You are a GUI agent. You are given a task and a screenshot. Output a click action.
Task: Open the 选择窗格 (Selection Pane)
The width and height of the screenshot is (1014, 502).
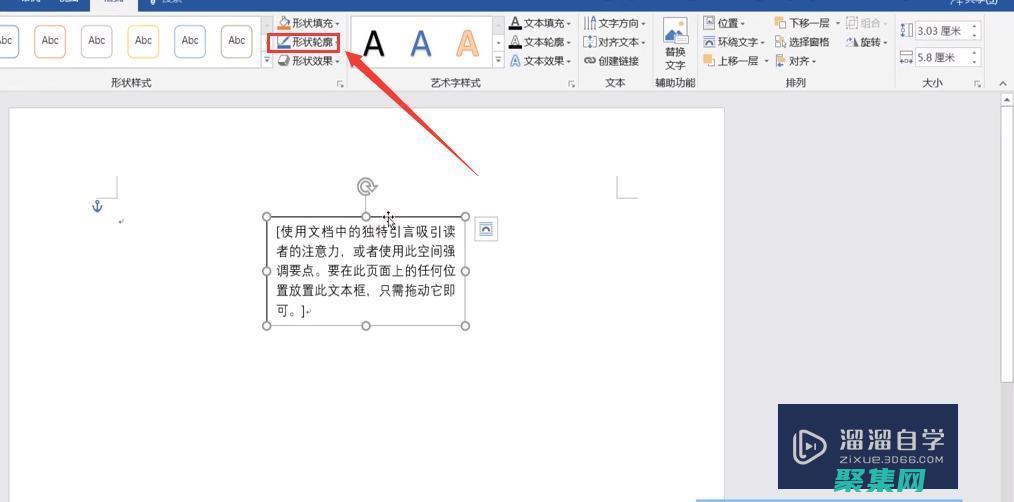pyautogui.click(x=802, y=42)
